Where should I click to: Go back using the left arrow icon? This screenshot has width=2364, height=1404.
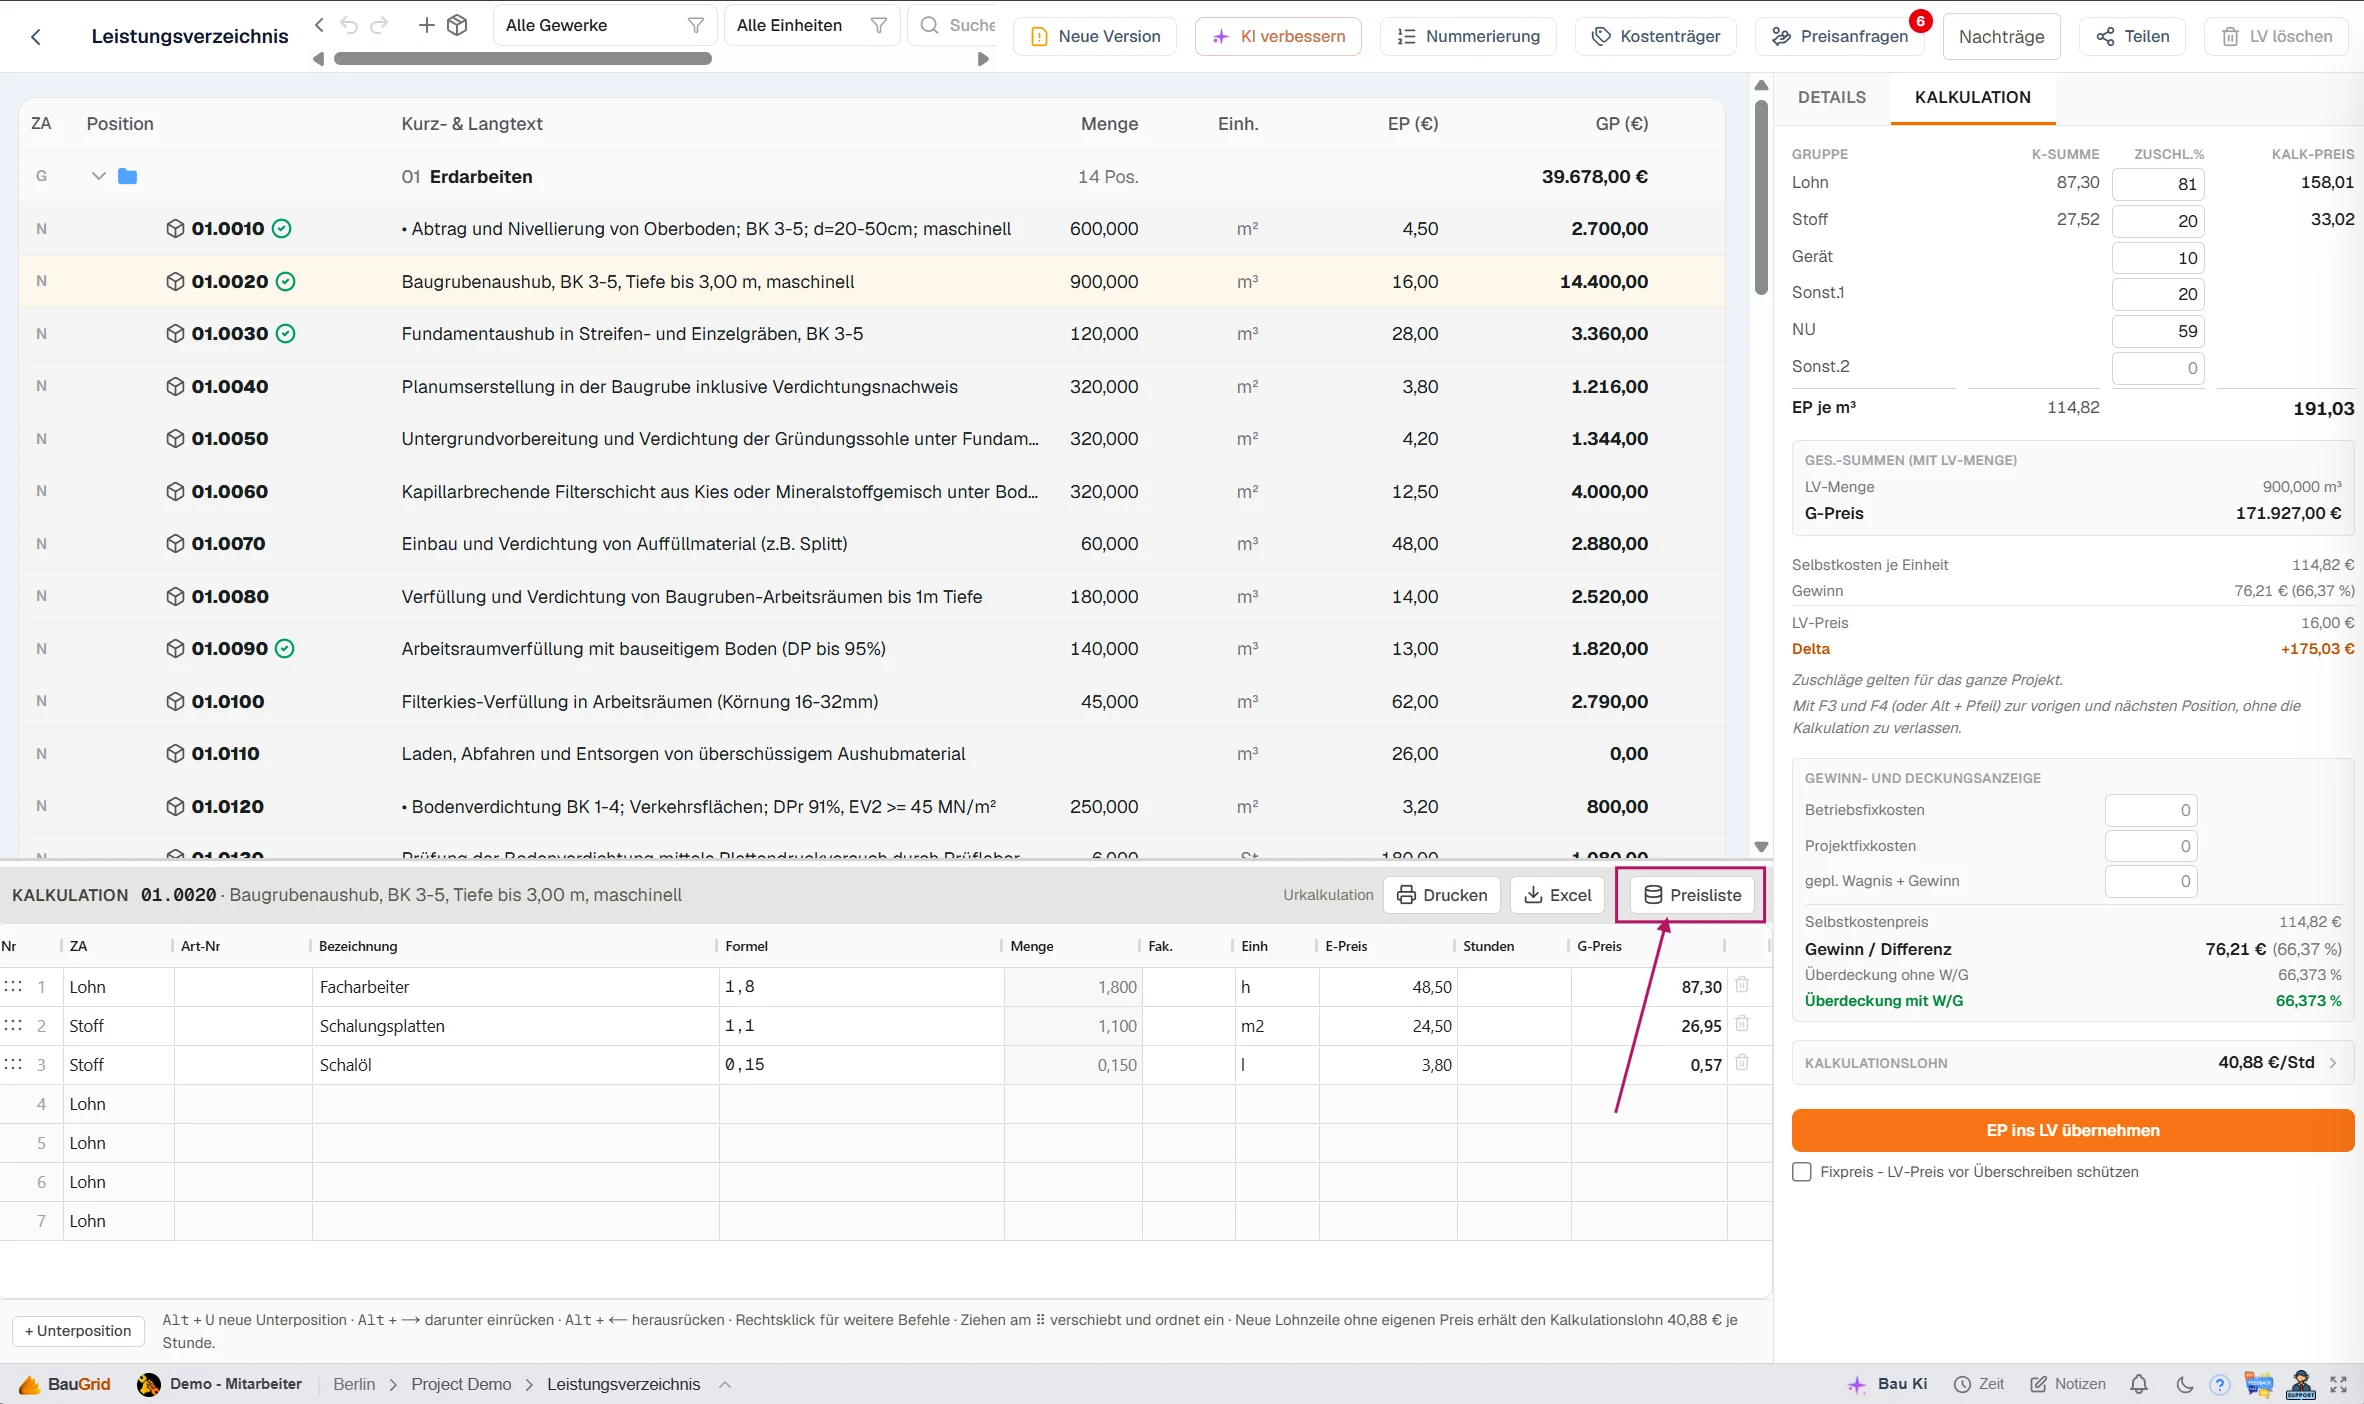pyautogui.click(x=36, y=37)
